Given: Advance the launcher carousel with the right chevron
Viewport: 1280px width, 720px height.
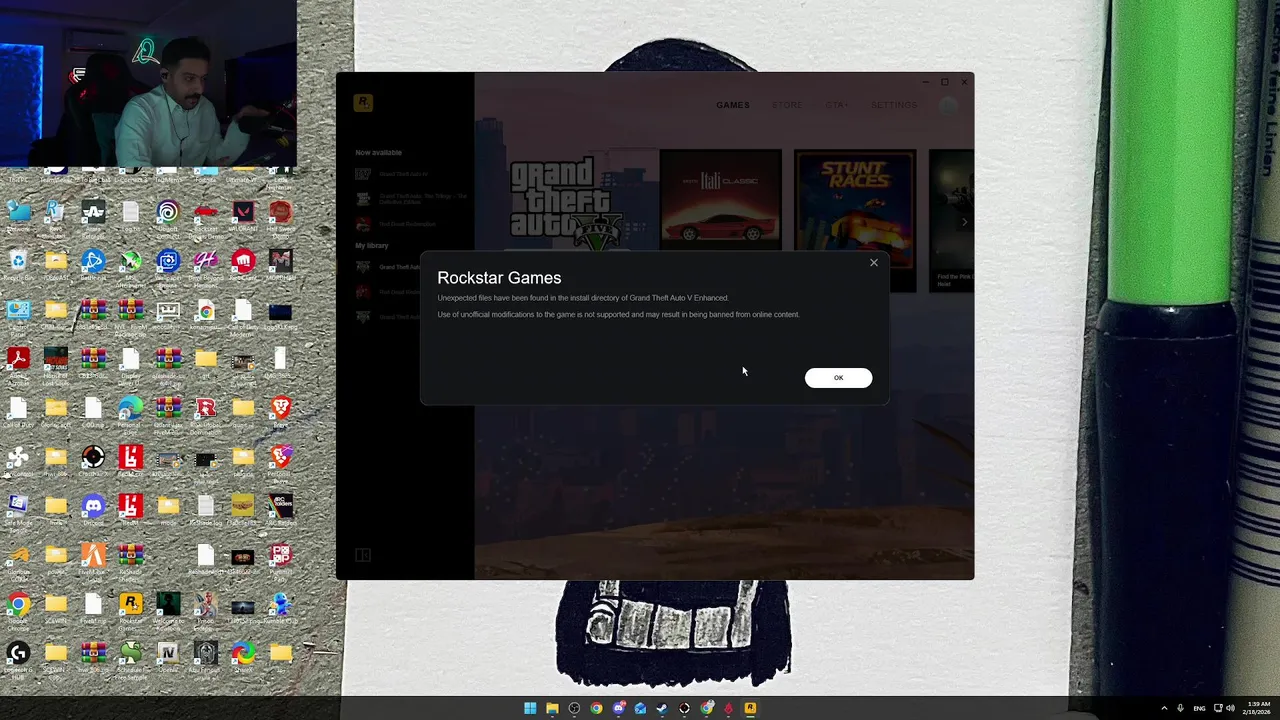Looking at the screenshot, I should [x=964, y=221].
